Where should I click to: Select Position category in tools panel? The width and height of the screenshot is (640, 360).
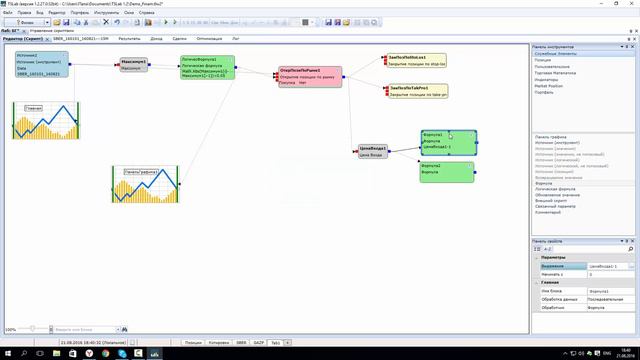tap(543, 60)
